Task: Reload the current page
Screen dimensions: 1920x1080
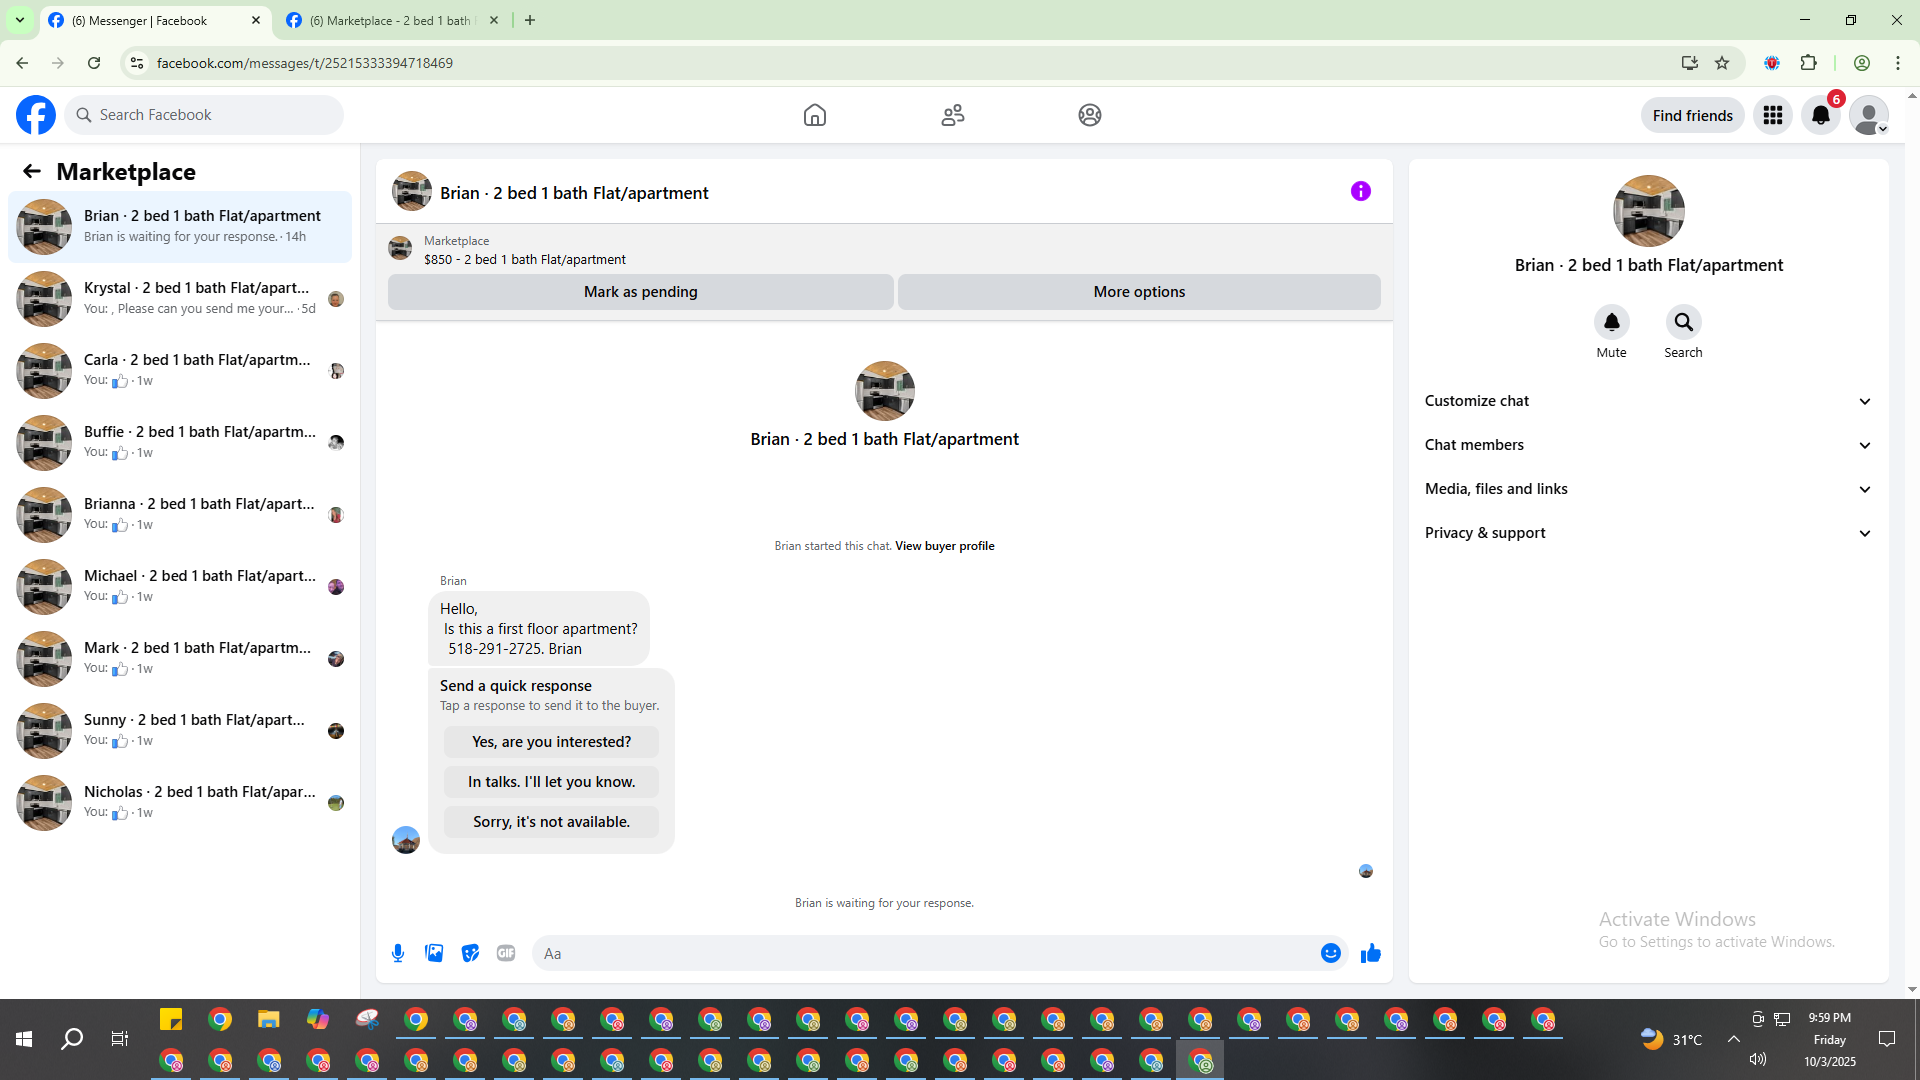Action: tap(94, 63)
